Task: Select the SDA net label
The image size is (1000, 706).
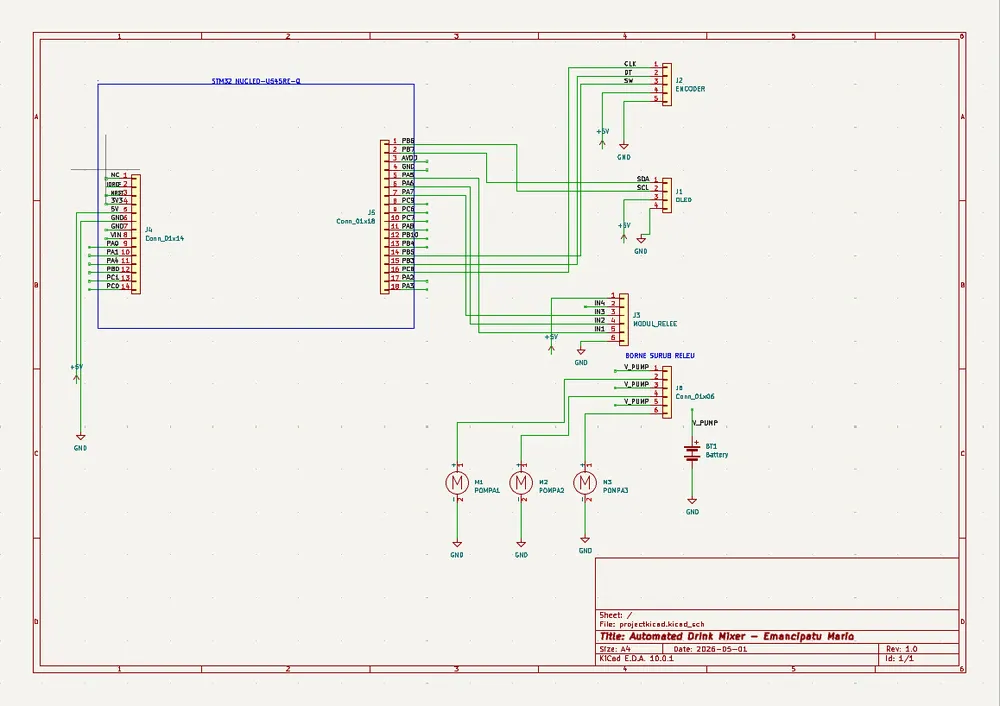Action: (643, 179)
